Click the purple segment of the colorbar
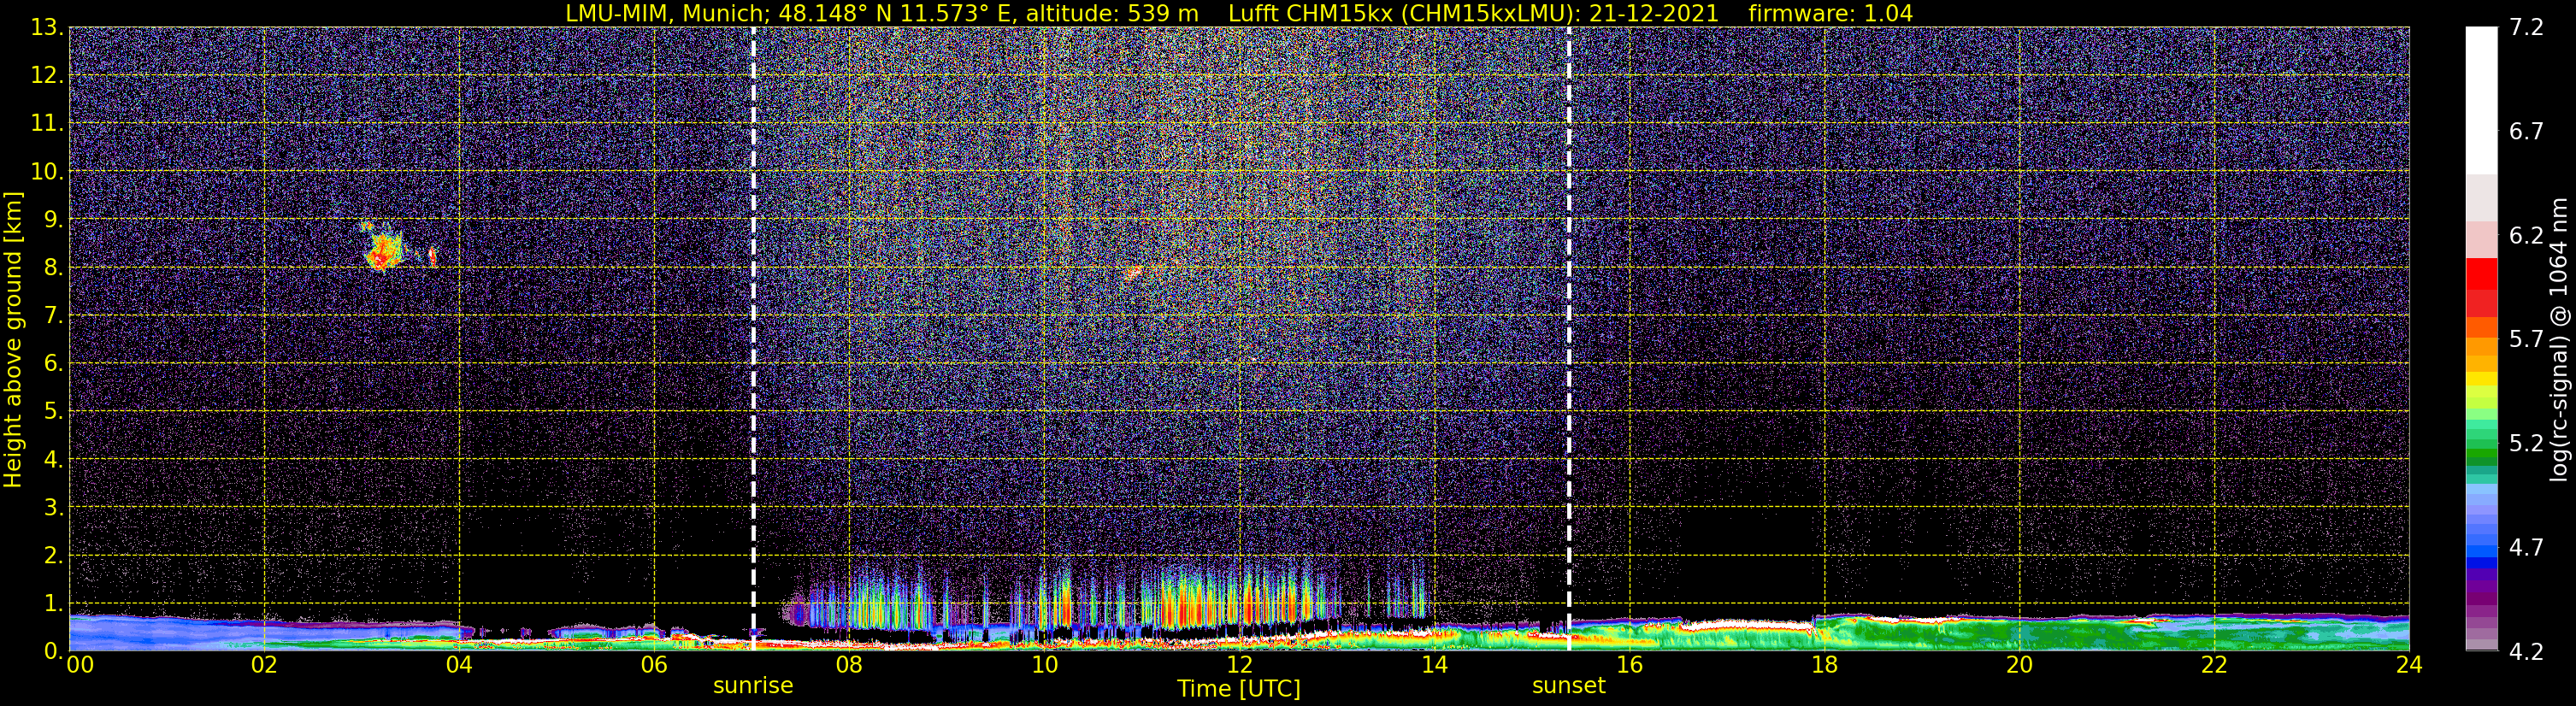The image size is (2576, 706). click(x=2481, y=600)
